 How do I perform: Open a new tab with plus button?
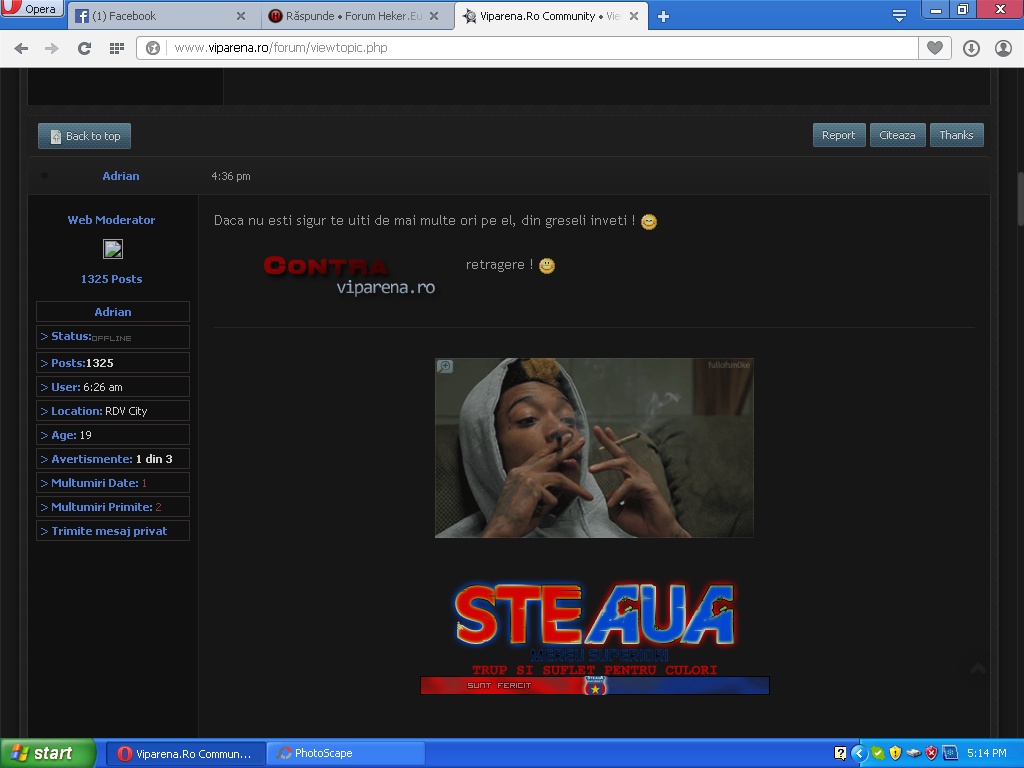click(664, 16)
